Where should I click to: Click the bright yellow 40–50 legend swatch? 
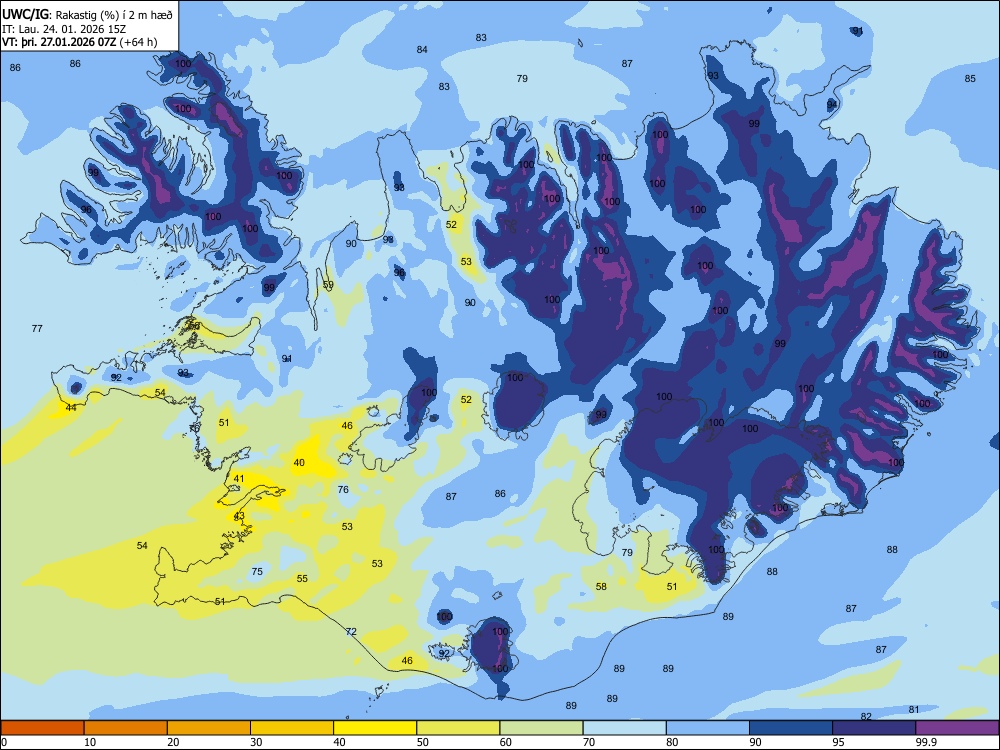coord(375,728)
